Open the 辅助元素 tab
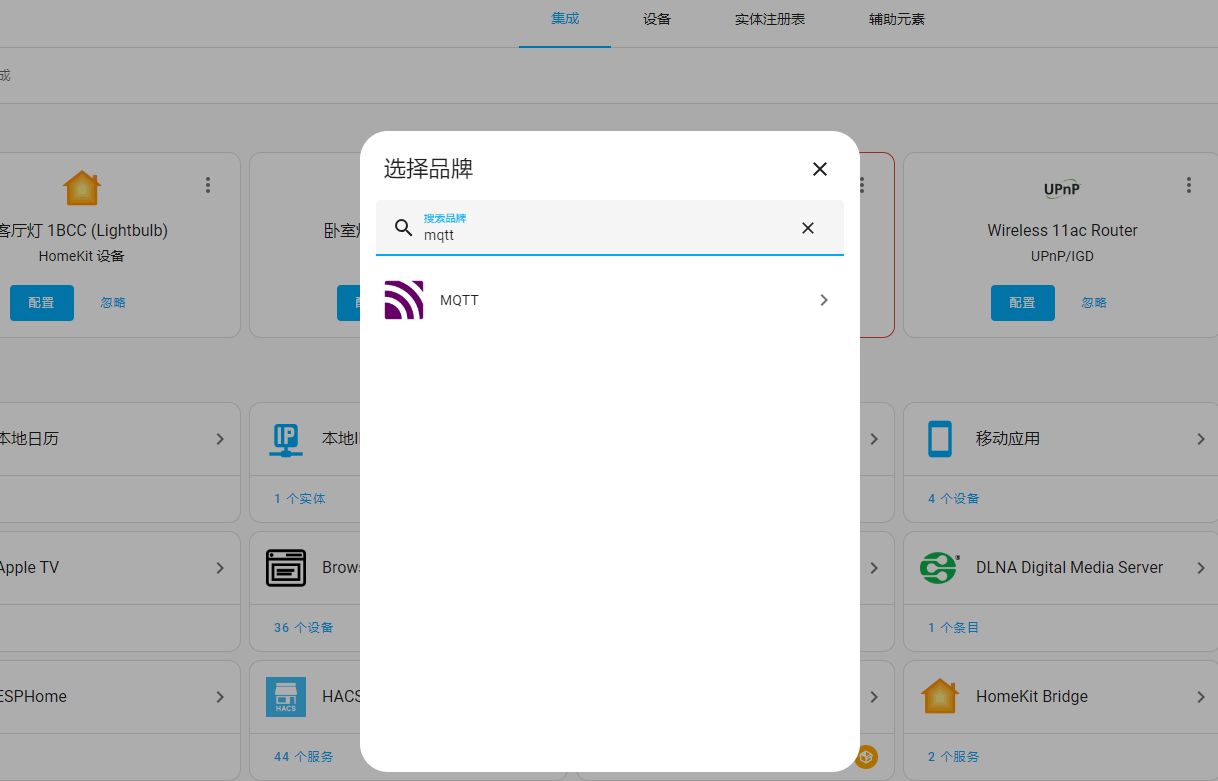Screen dimensions: 1218x781 pos(897,20)
